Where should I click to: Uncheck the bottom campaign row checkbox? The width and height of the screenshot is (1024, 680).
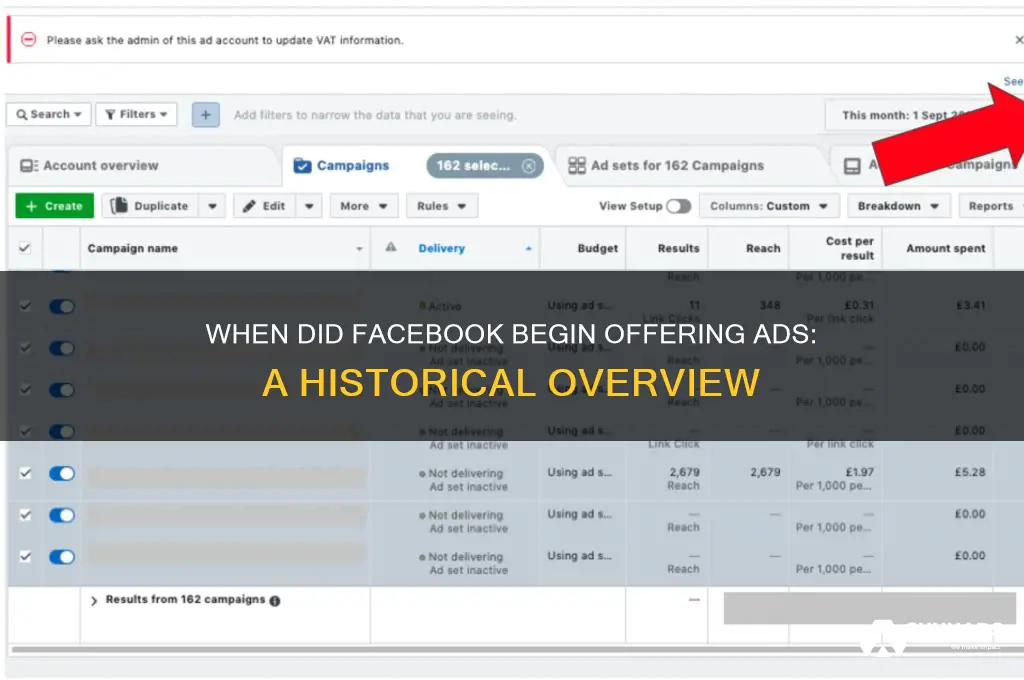coord(25,557)
